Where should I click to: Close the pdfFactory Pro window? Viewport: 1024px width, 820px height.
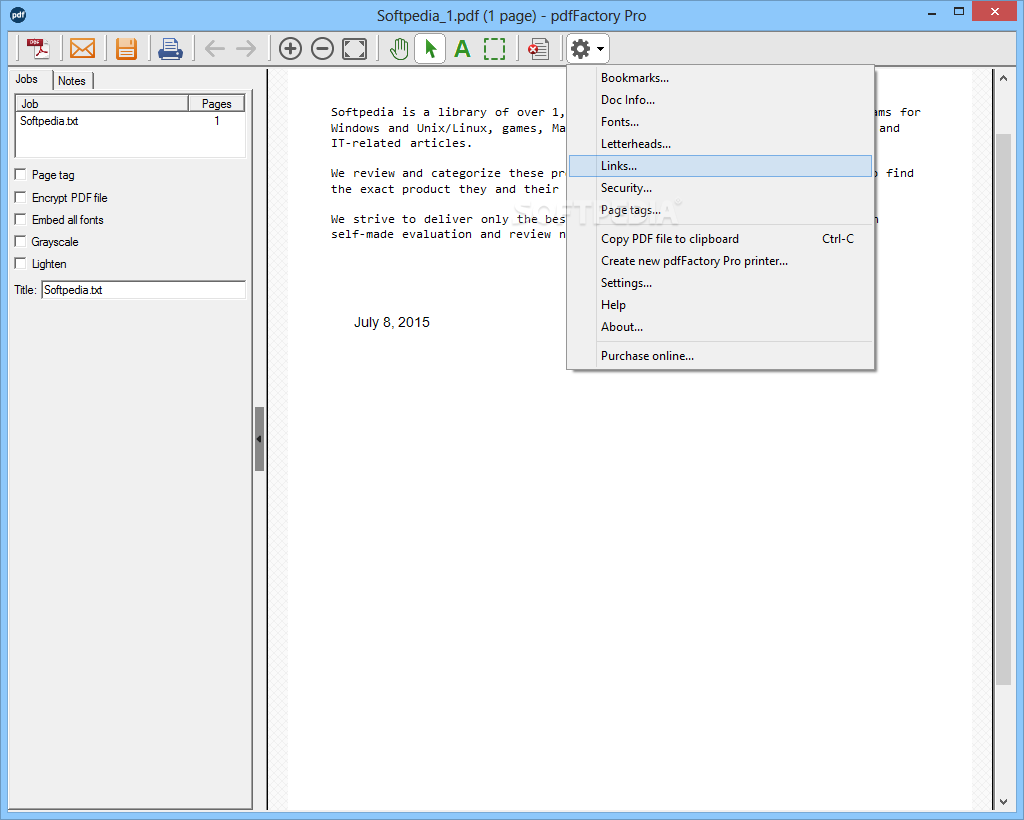995,12
